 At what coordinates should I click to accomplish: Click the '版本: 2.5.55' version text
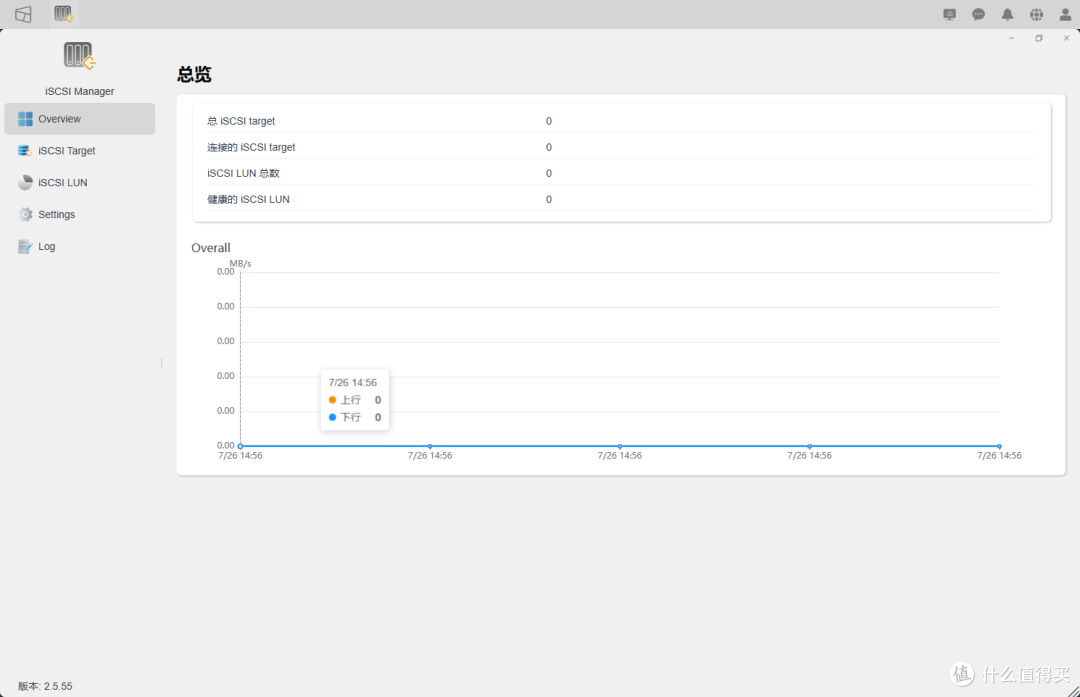pyautogui.click(x=45, y=686)
